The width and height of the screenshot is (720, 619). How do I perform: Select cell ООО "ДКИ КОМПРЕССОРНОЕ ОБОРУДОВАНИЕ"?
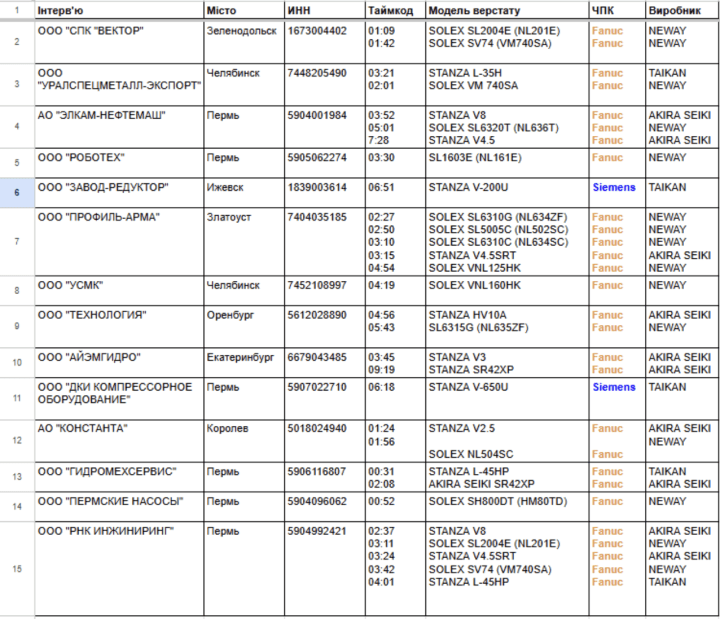(x=119, y=399)
